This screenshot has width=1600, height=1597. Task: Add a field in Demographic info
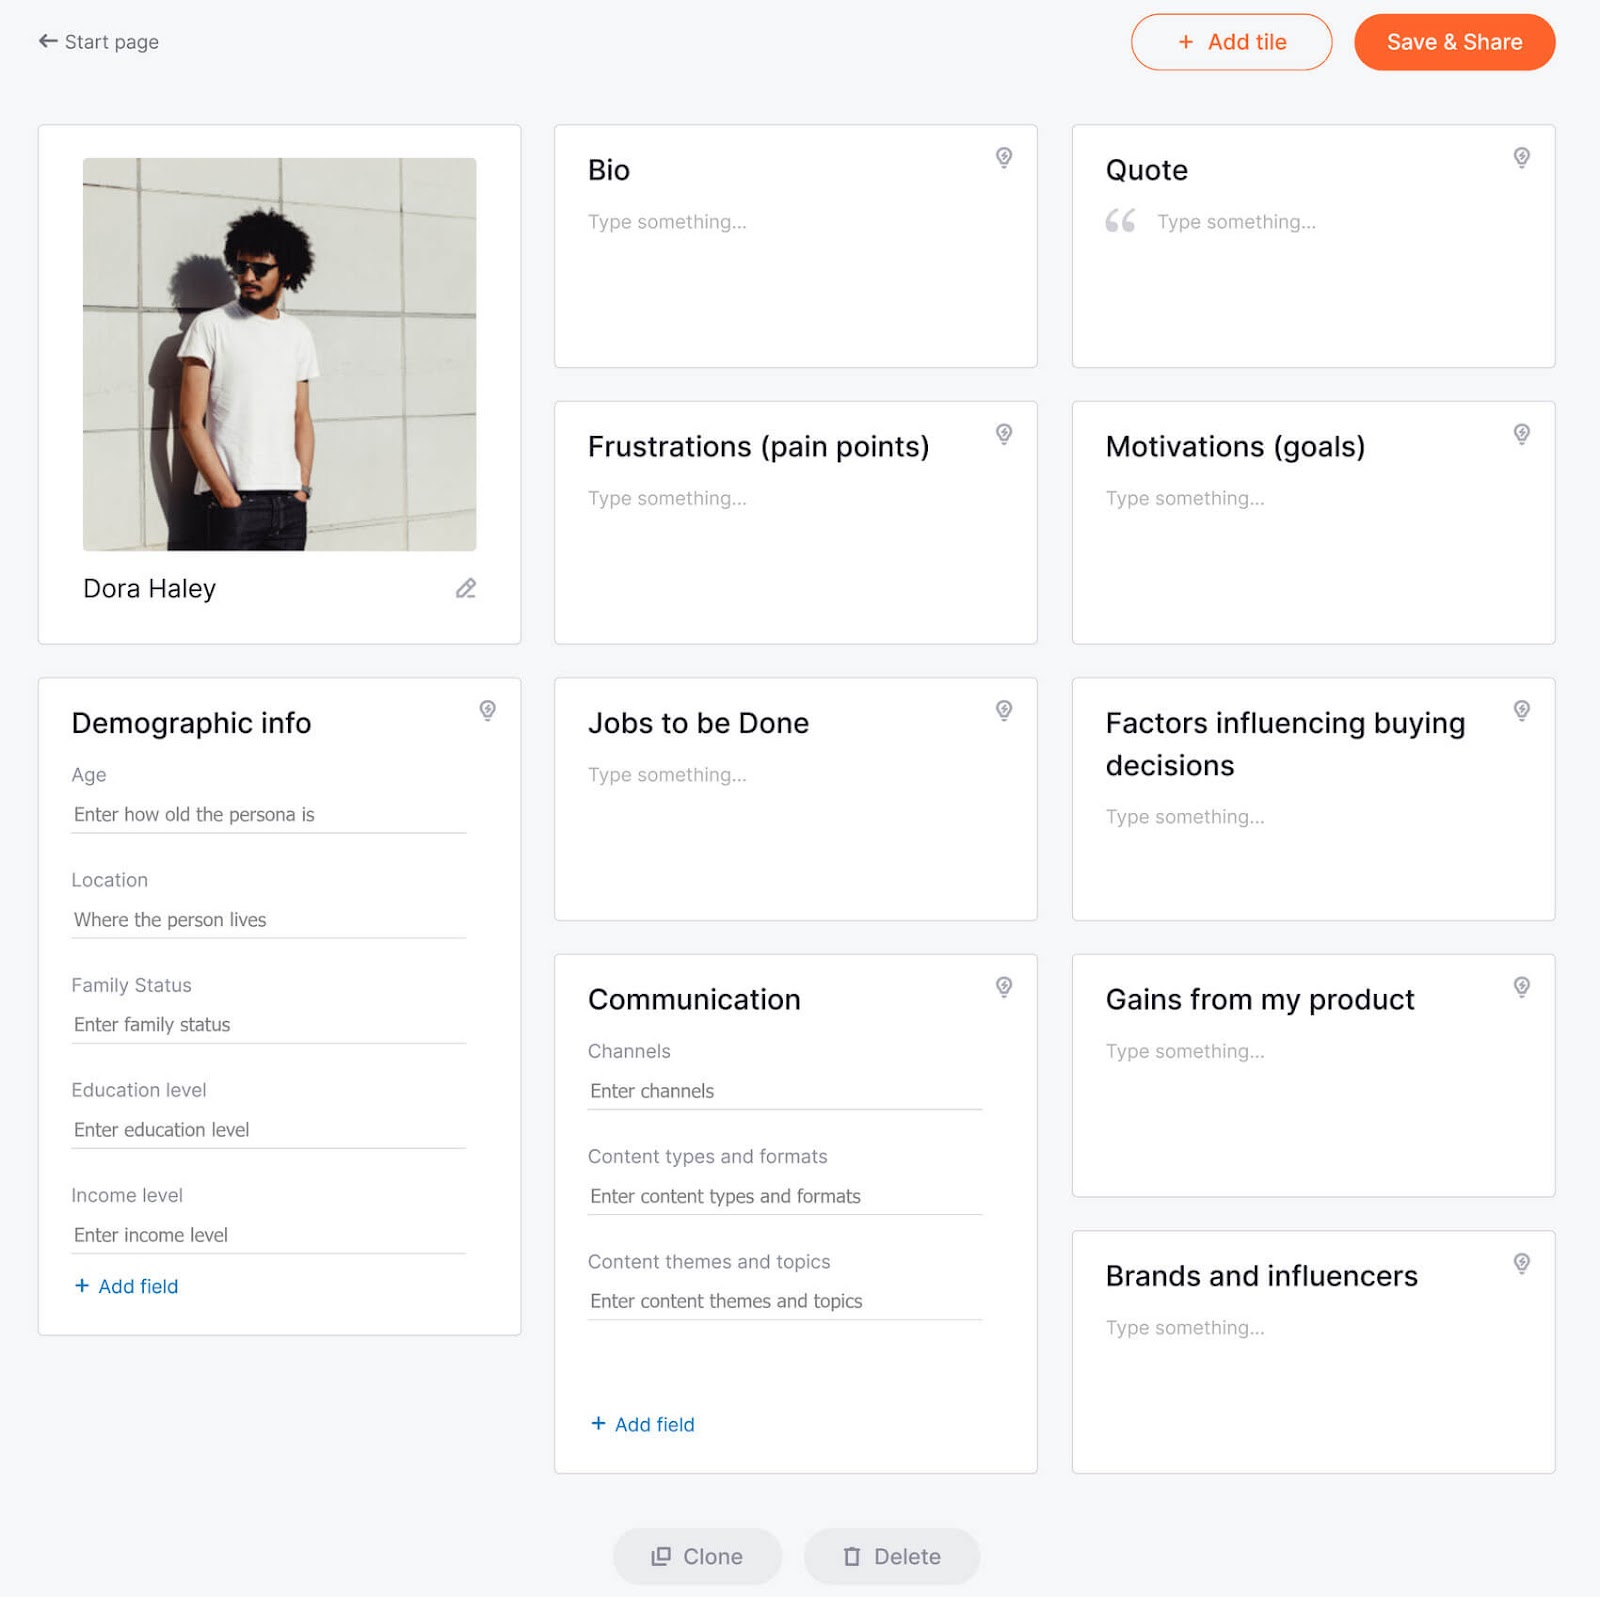click(125, 1286)
